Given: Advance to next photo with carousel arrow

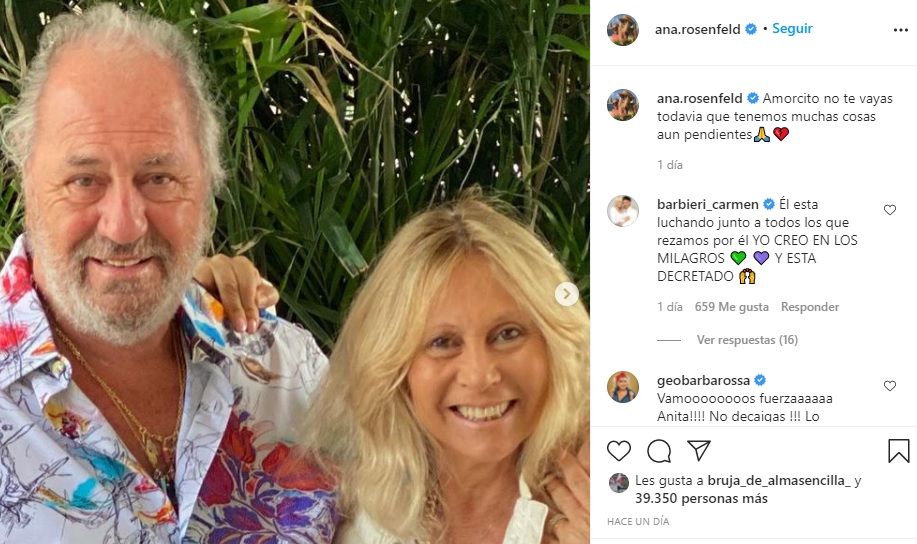Looking at the screenshot, I should pos(566,294).
